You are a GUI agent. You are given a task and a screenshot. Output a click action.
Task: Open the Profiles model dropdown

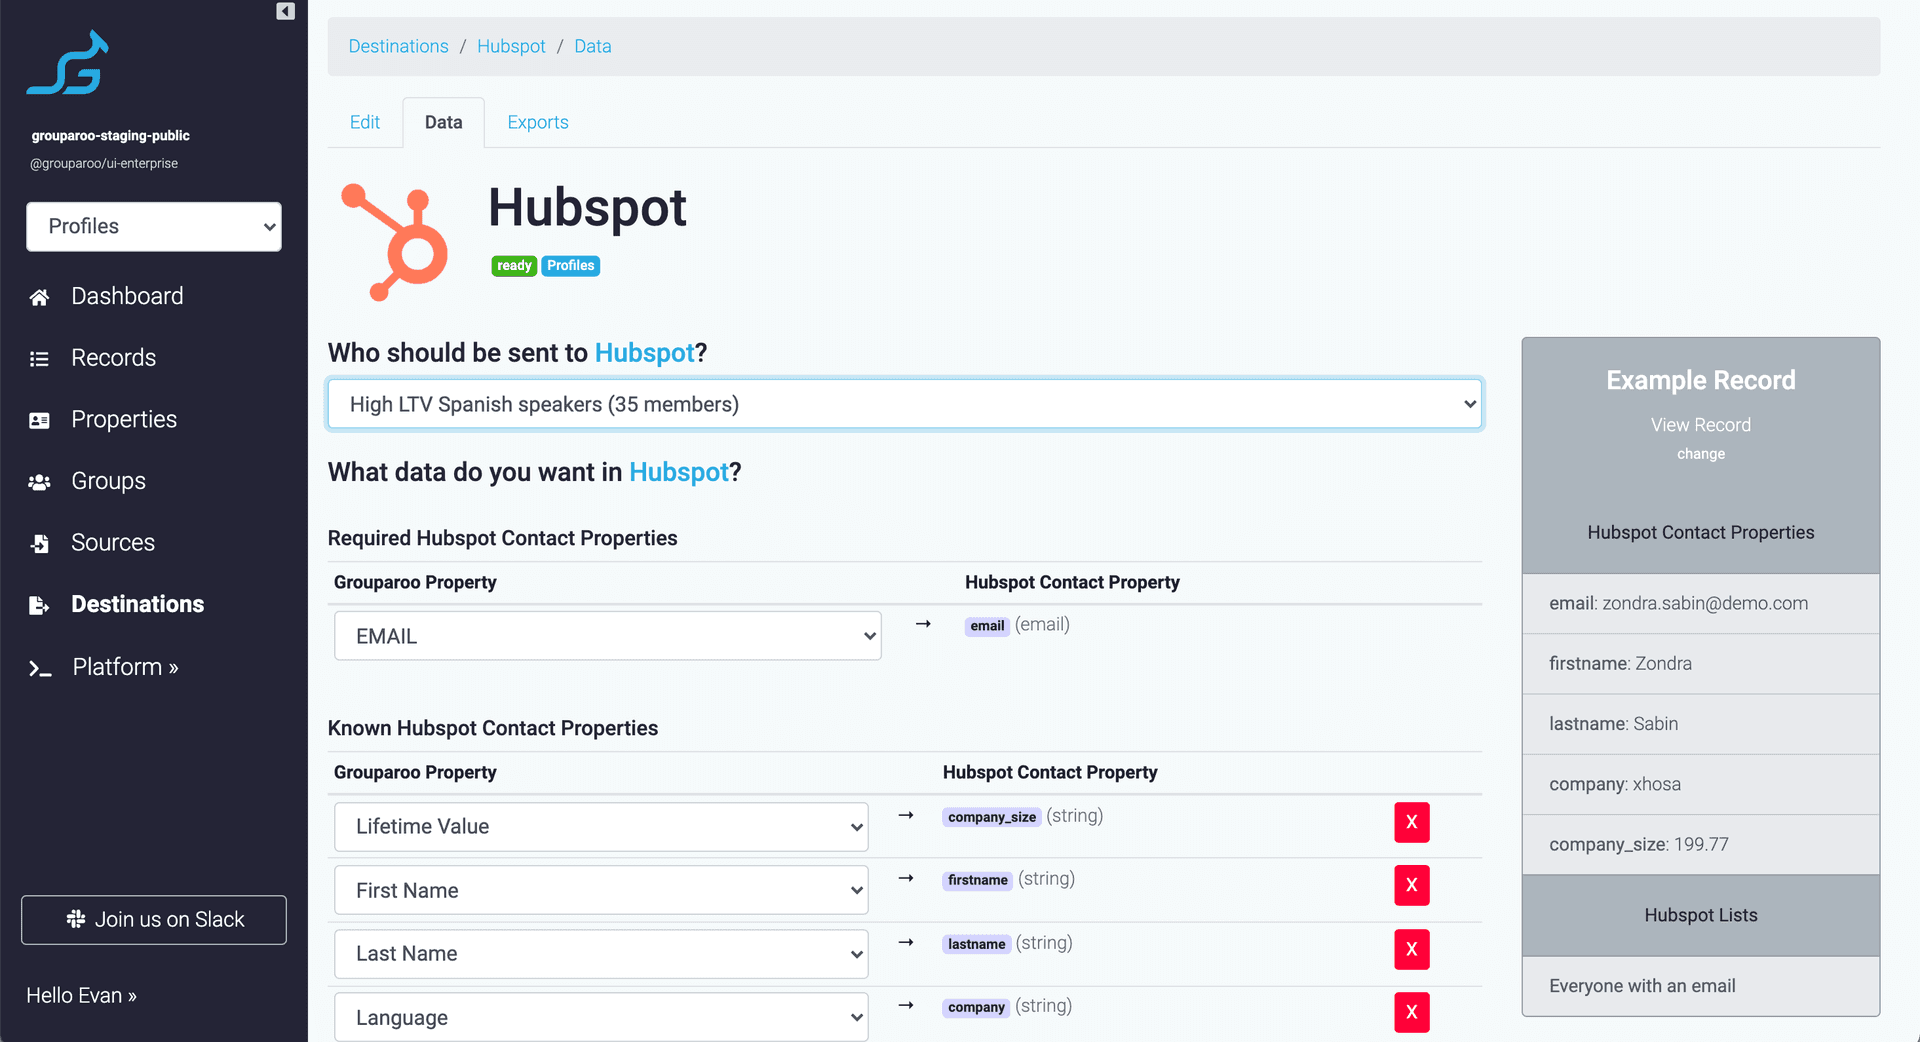[154, 227]
